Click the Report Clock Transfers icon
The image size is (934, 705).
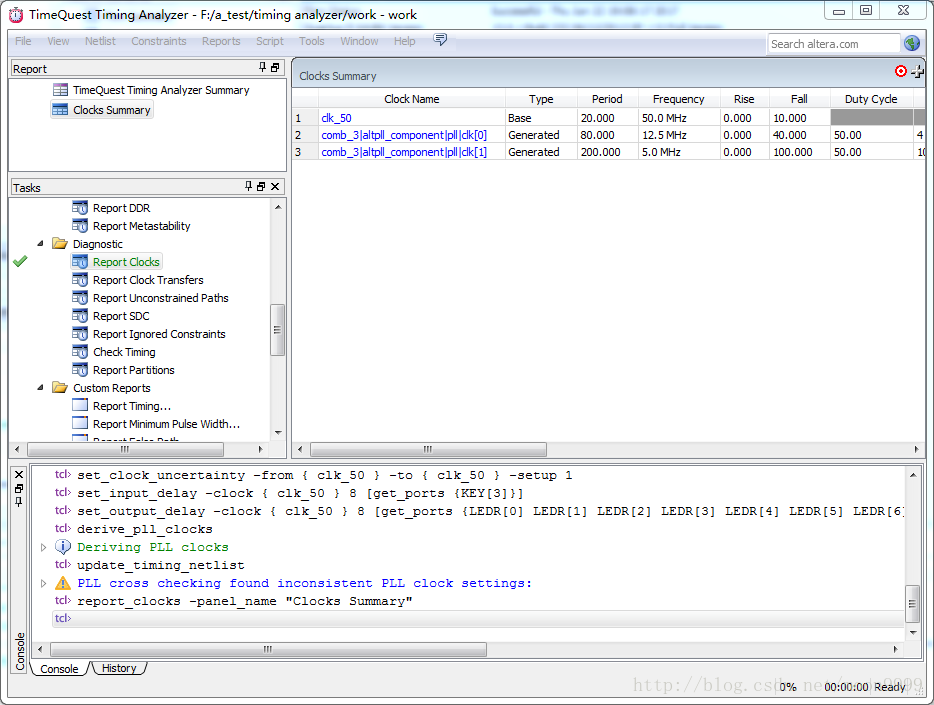pyautogui.click(x=80, y=280)
